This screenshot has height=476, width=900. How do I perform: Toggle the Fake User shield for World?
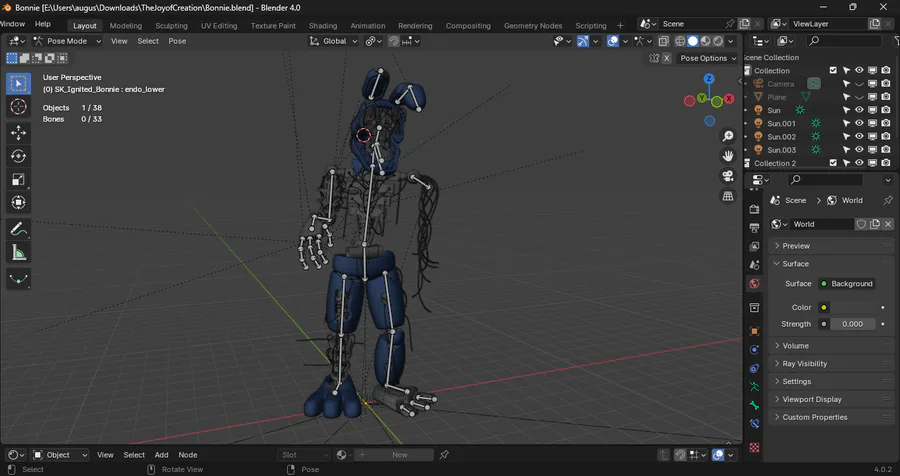tap(861, 224)
